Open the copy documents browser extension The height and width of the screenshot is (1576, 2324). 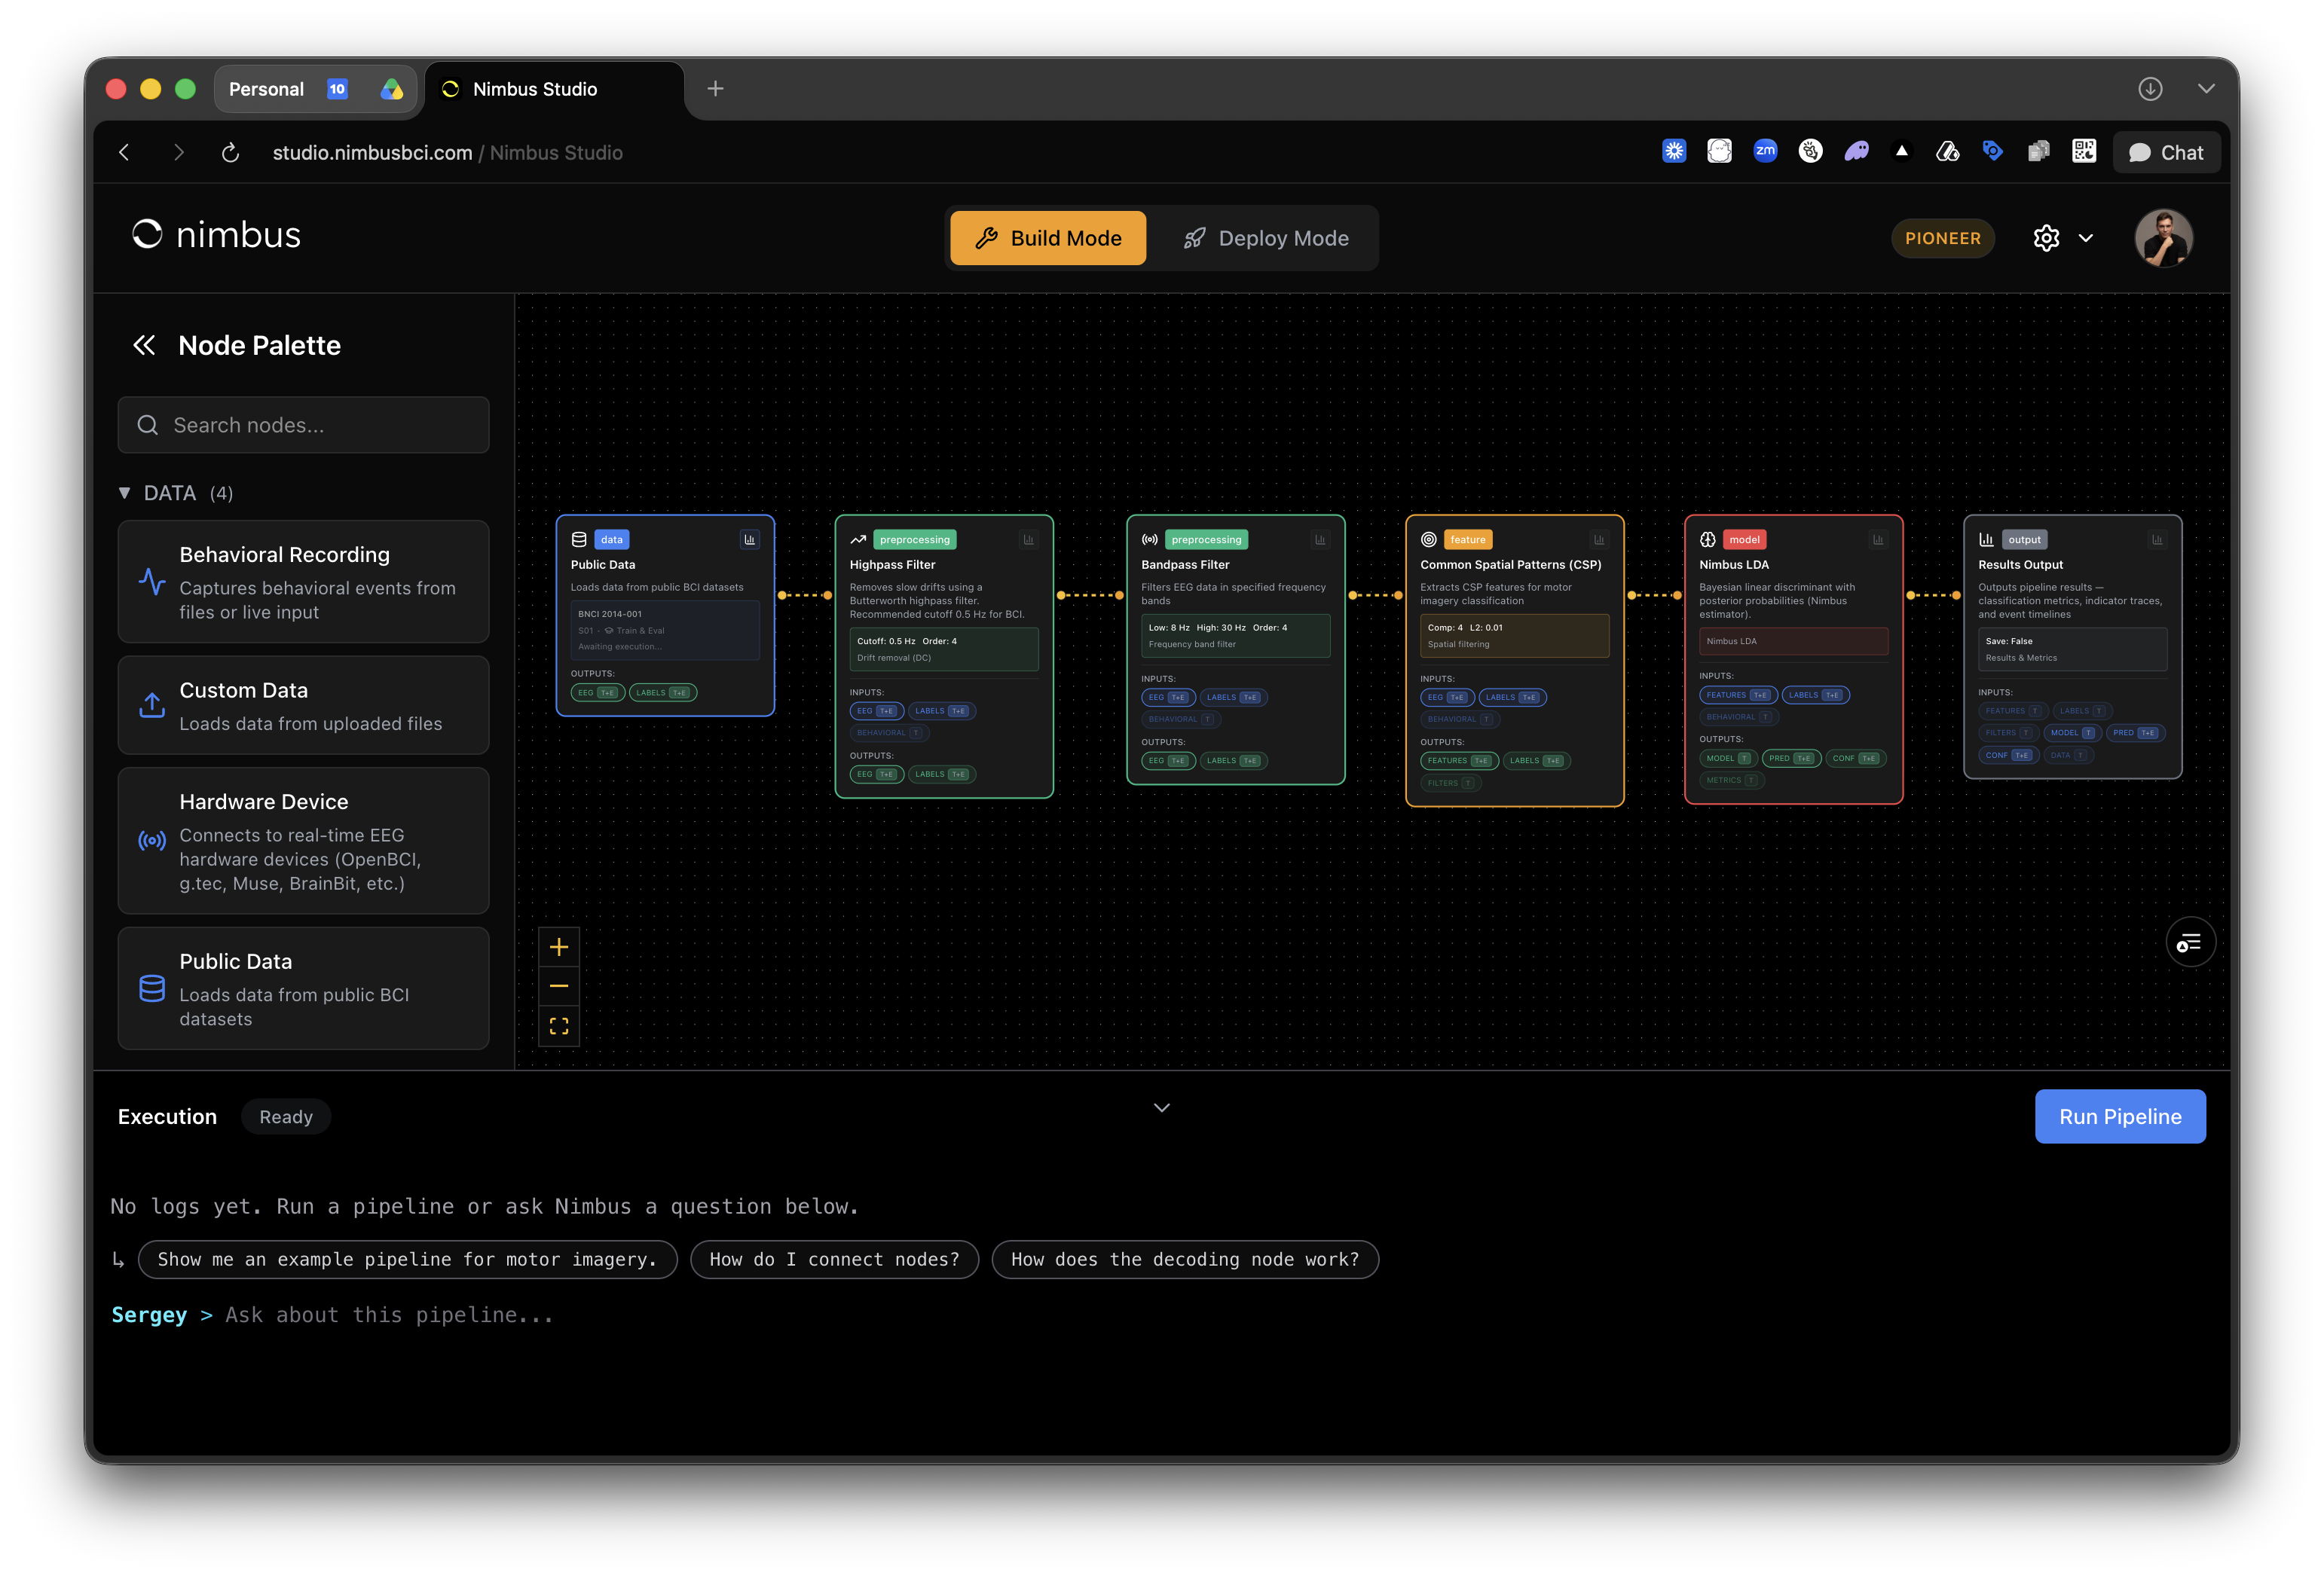coord(2038,151)
